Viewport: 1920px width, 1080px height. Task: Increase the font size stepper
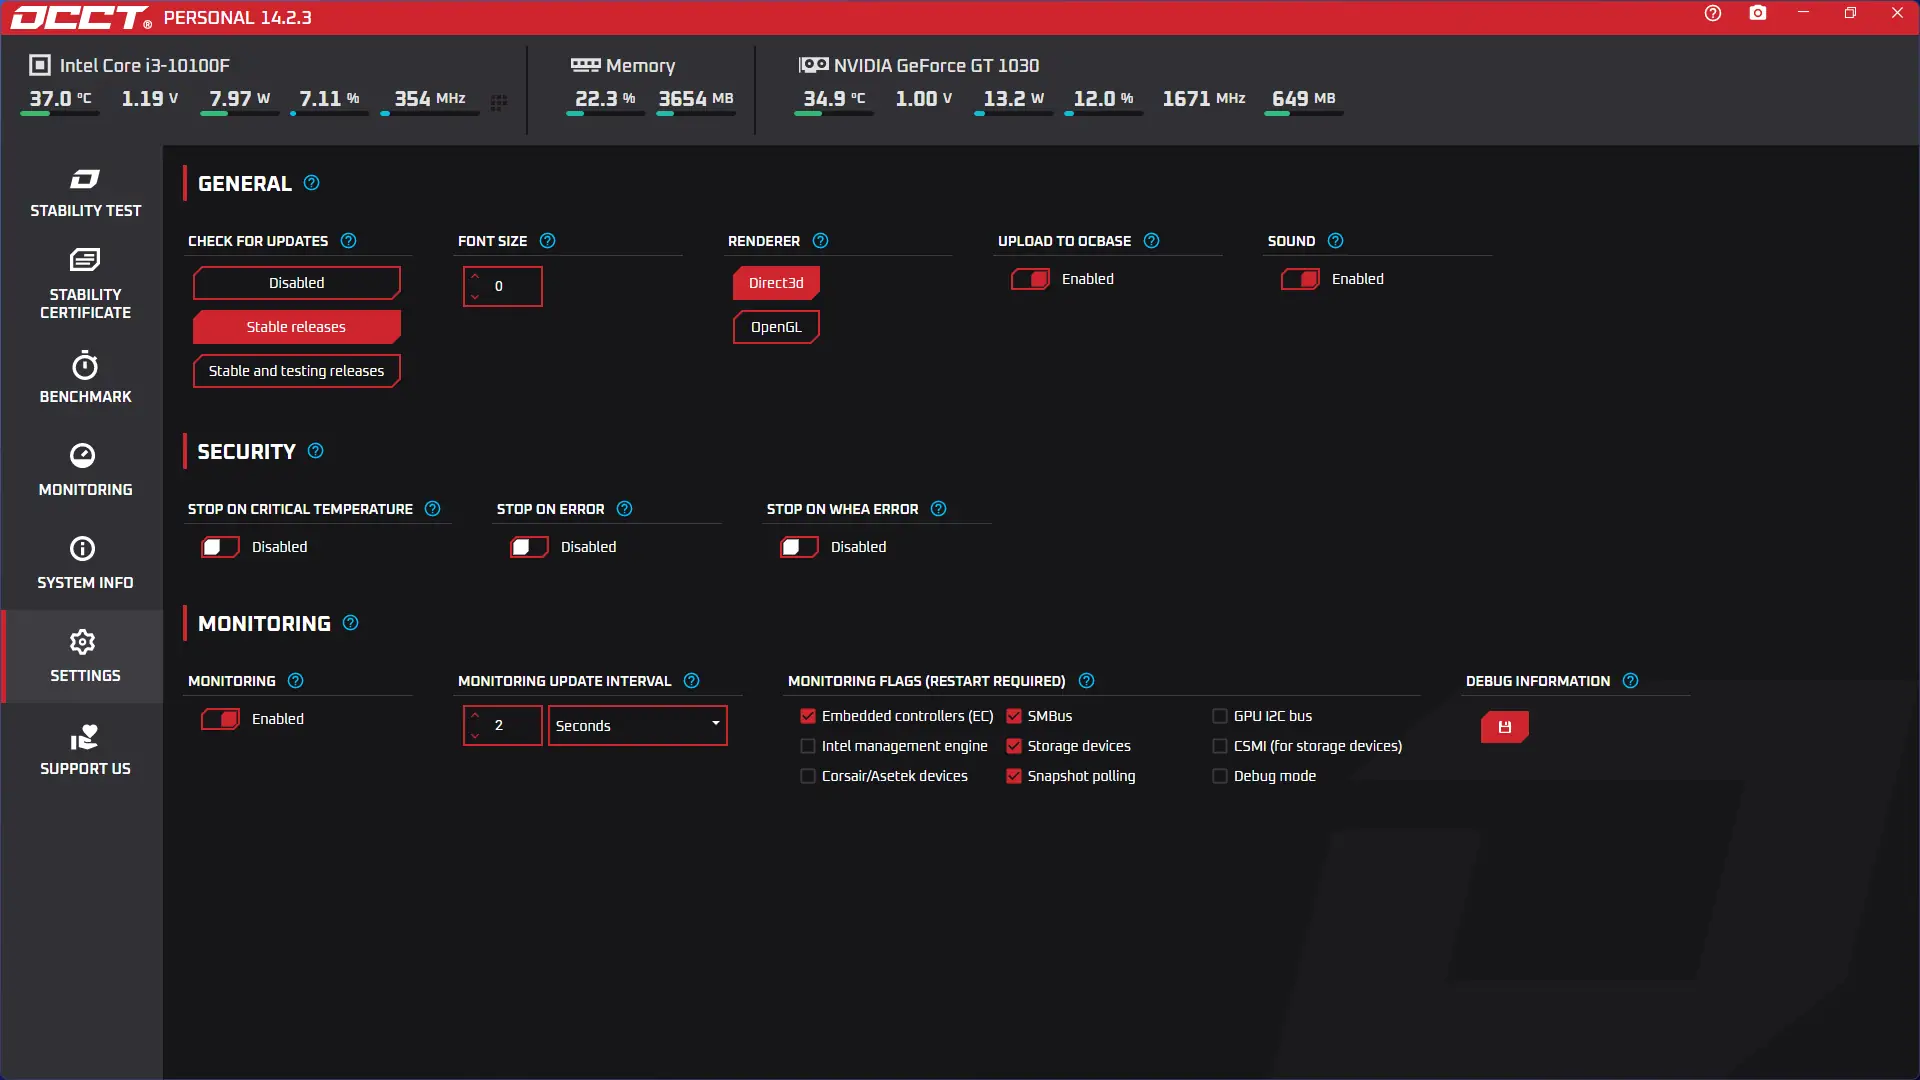pos(475,276)
